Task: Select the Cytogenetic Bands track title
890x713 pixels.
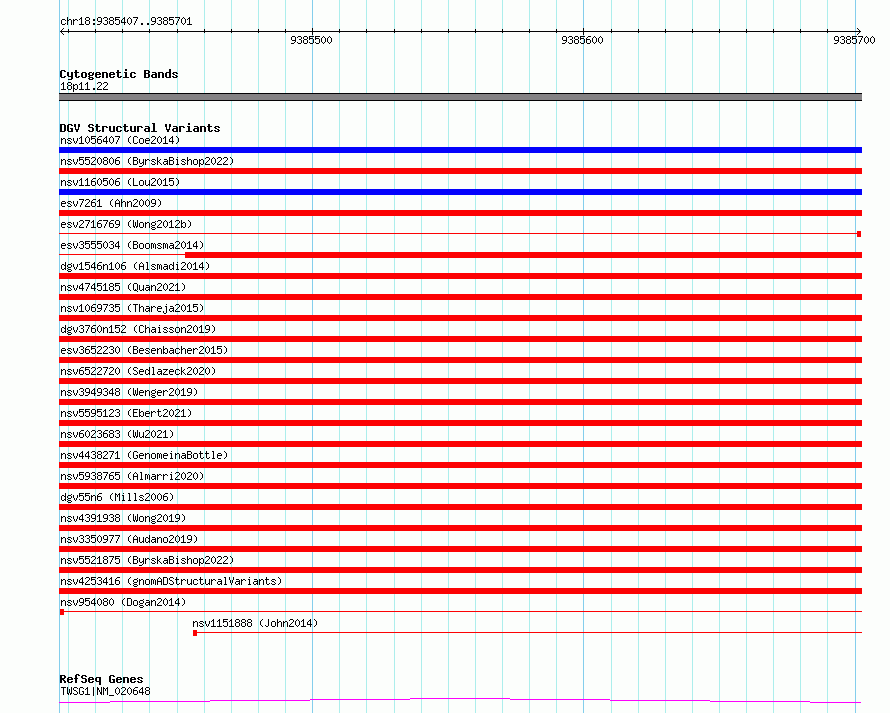Action: (119, 74)
